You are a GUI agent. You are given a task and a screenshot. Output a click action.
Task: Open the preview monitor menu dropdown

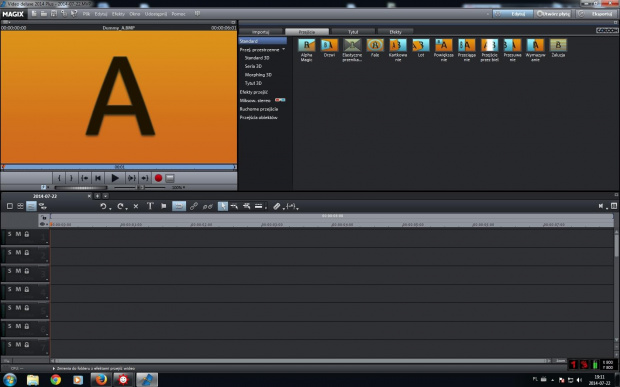(x=6, y=22)
